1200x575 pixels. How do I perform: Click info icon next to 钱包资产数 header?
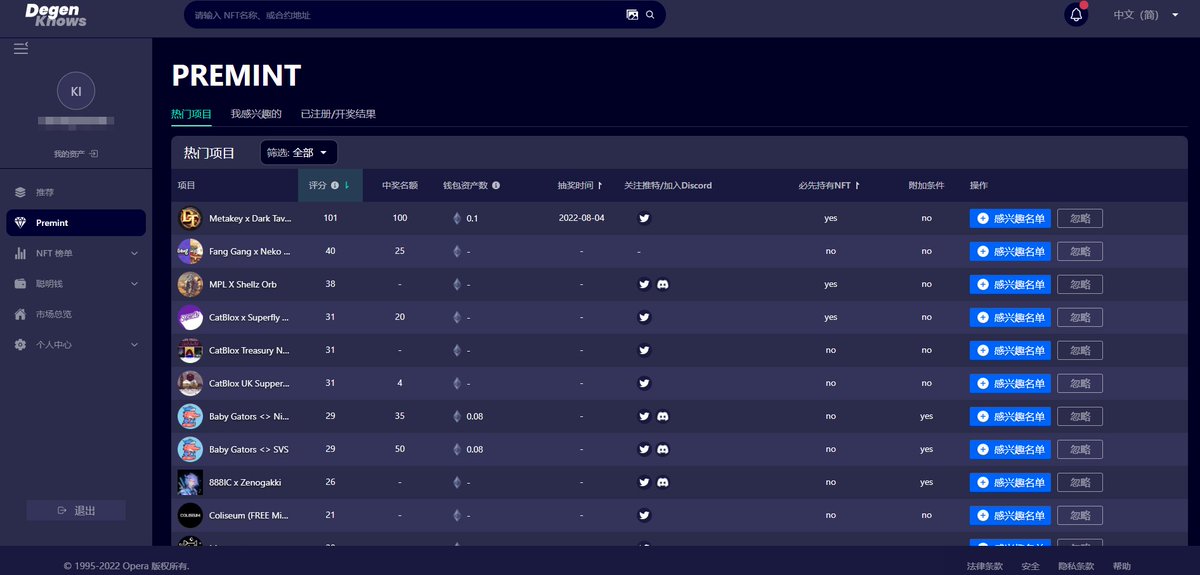click(x=496, y=185)
